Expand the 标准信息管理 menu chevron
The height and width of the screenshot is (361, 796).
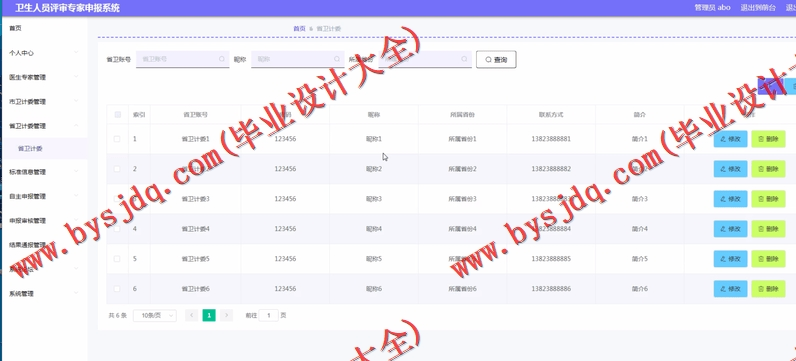[76, 172]
